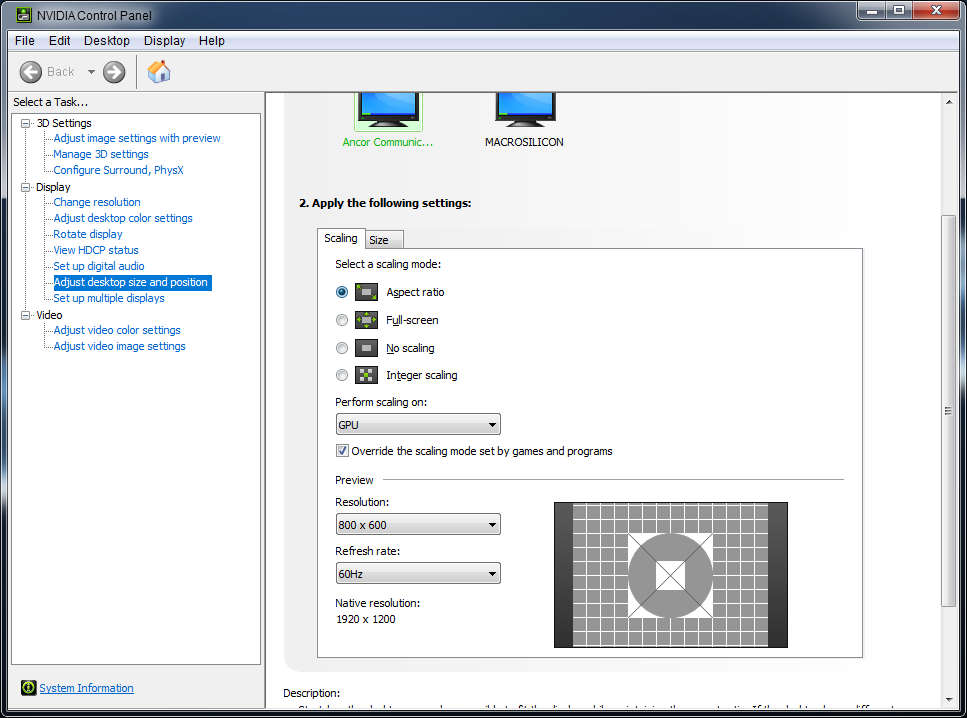Image resolution: width=967 pixels, height=718 pixels.
Task: Click the Back arrow icon
Action: coord(31,71)
